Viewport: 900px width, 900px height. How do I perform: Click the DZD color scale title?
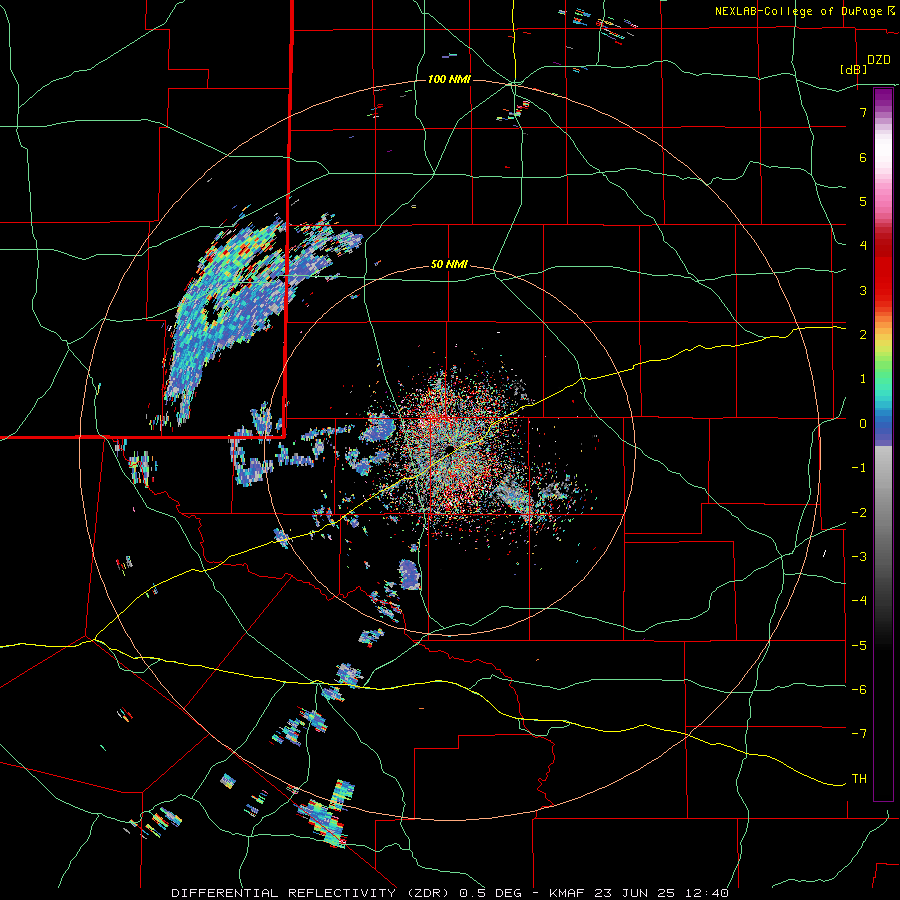click(x=878, y=60)
